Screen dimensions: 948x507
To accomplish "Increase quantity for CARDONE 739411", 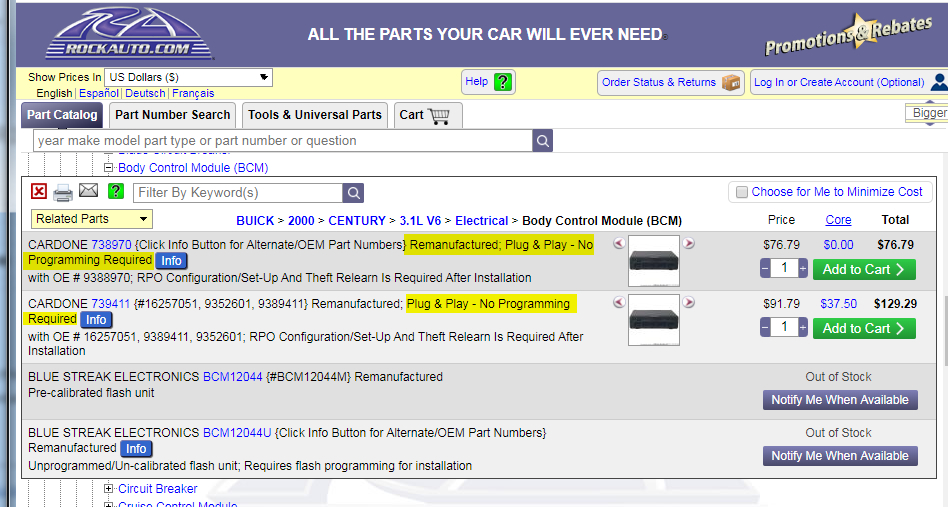I will [x=802, y=328].
